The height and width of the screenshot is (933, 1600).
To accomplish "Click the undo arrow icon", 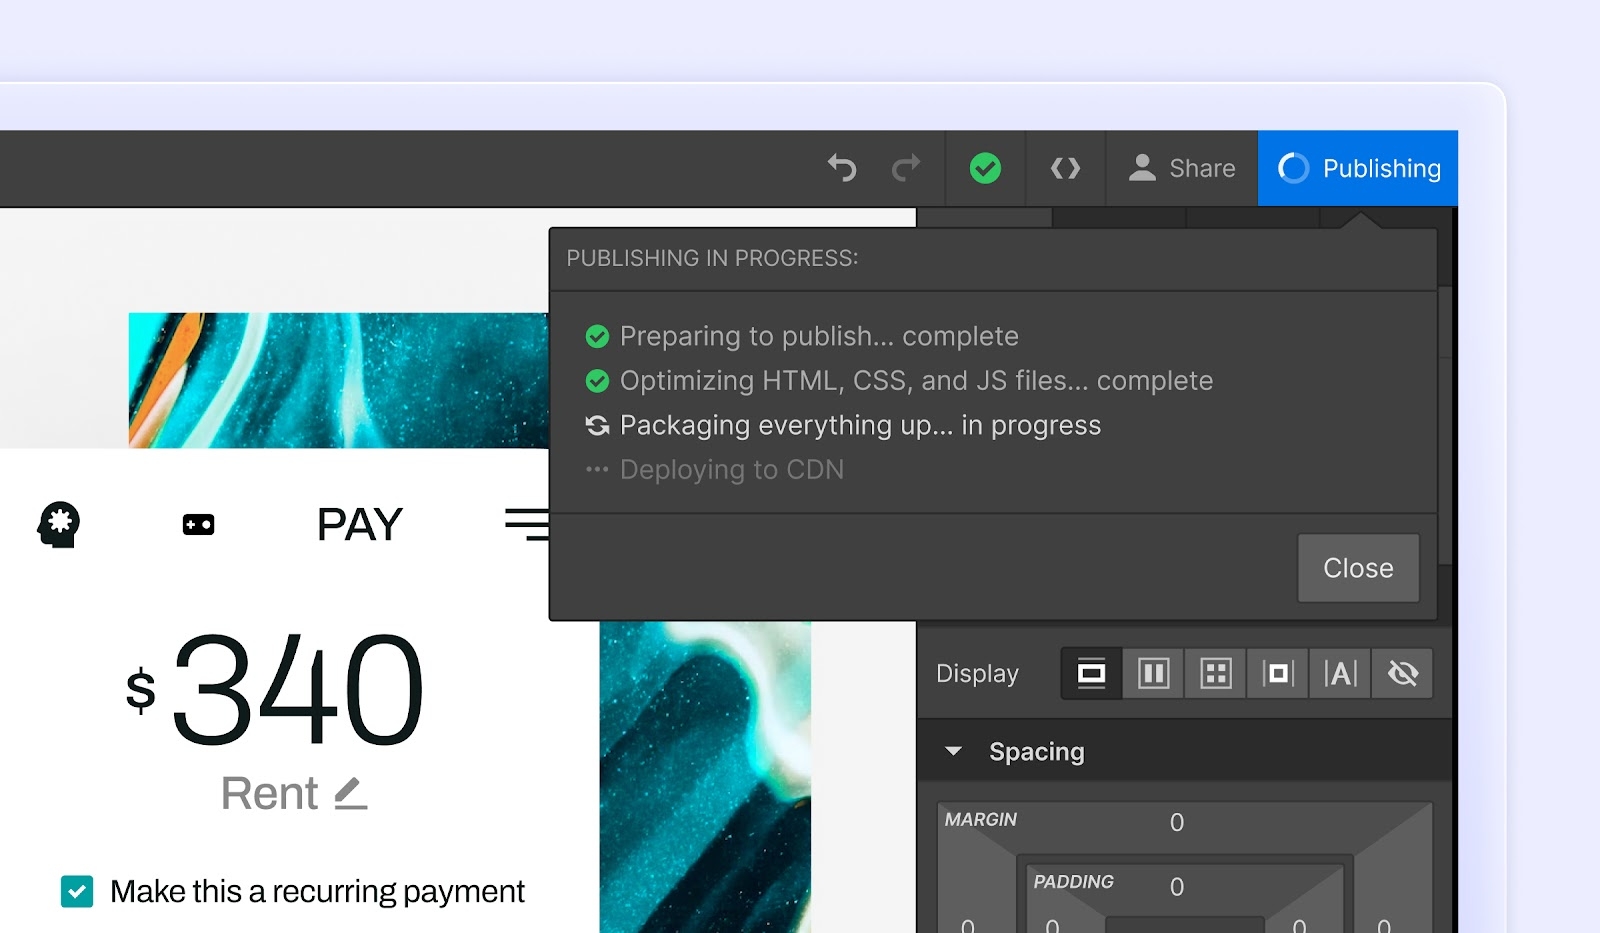I will point(842,168).
